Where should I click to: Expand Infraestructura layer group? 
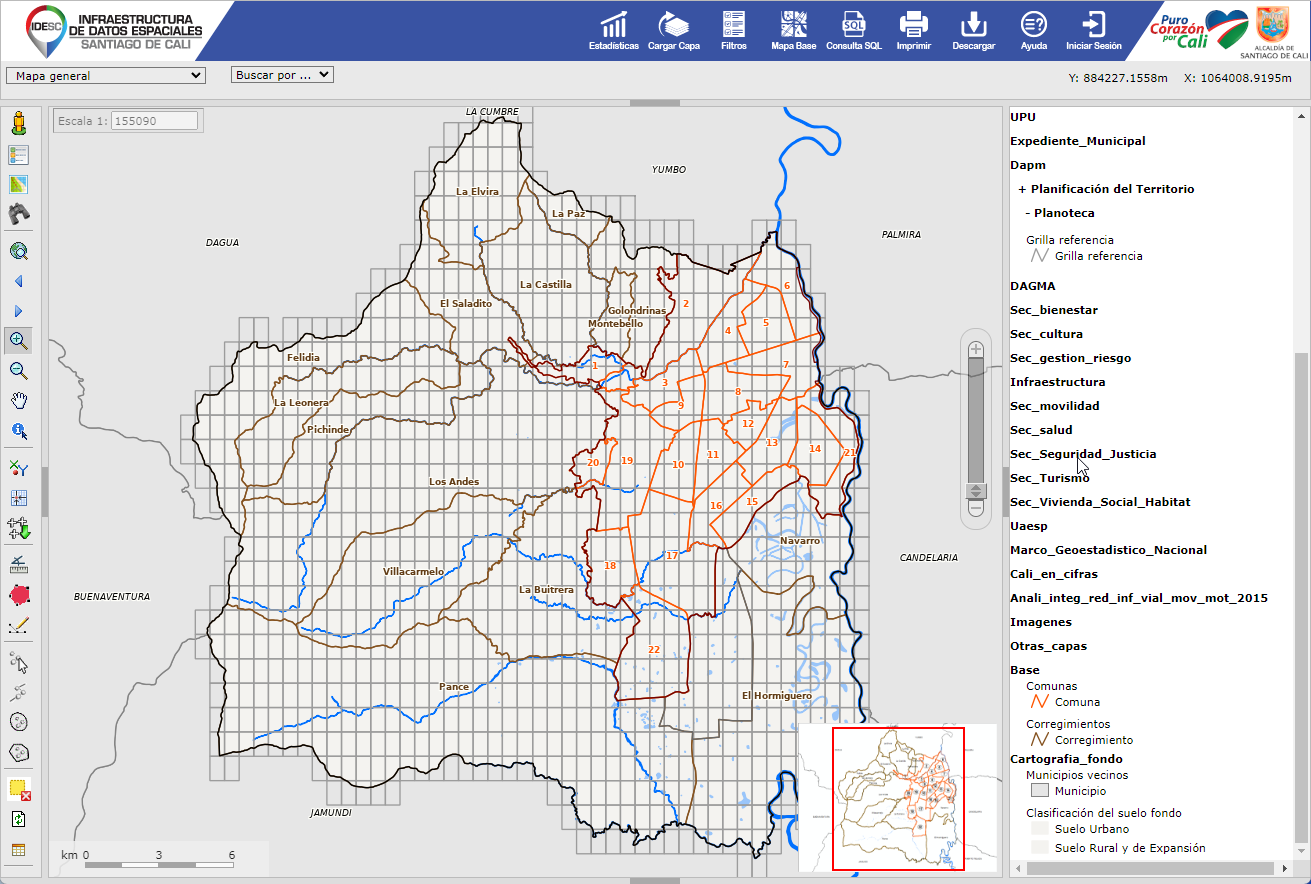(x=1058, y=382)
